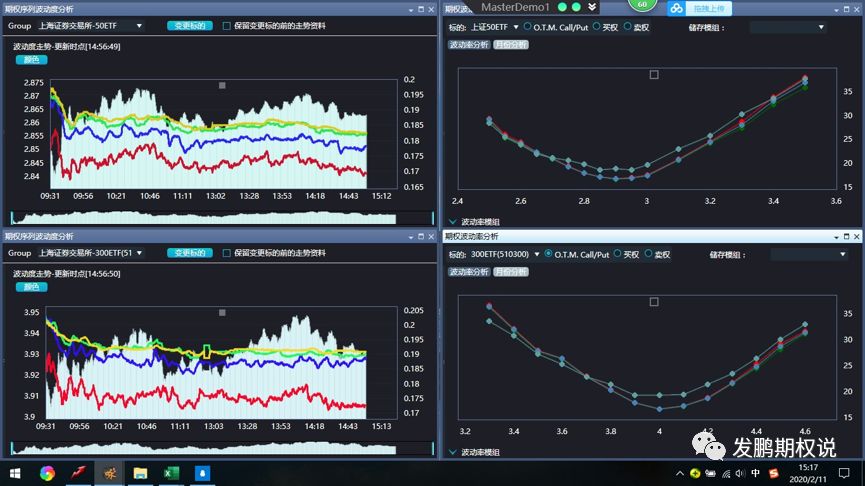Click the Windows Start button
The width and height of the screenshot is (865, 486).
[x=15, y=473]
